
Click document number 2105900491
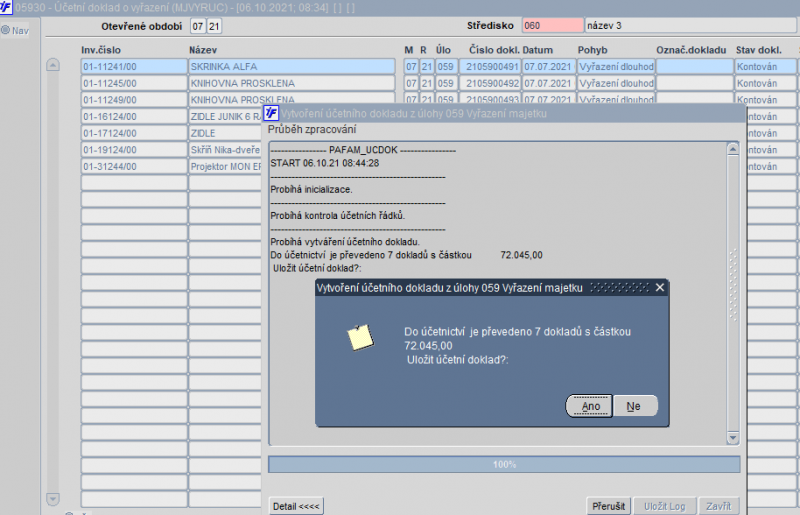pos(490,66)
